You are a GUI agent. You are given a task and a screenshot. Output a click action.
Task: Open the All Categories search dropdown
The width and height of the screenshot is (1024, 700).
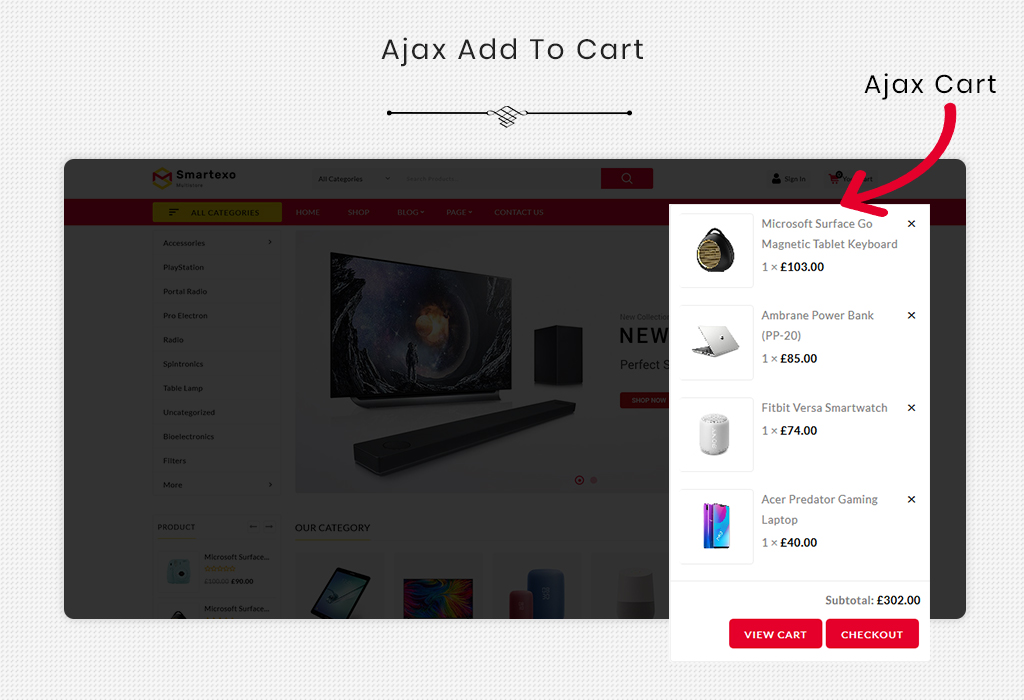click(353, 178)
